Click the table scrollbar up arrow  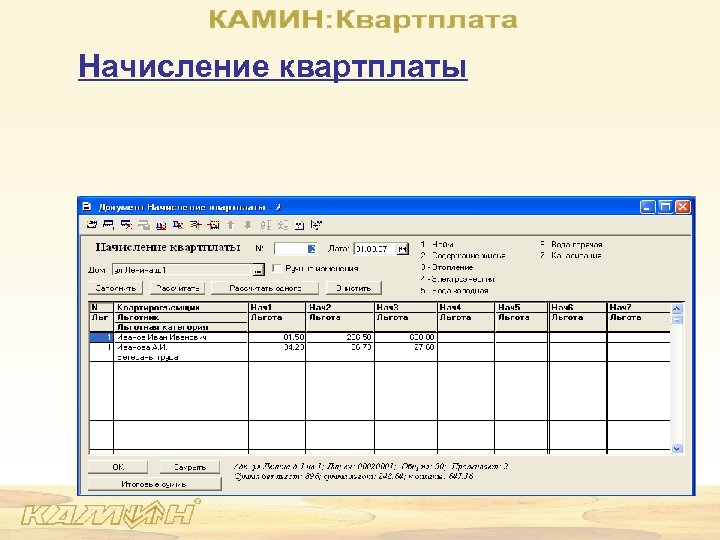[677, 309]
